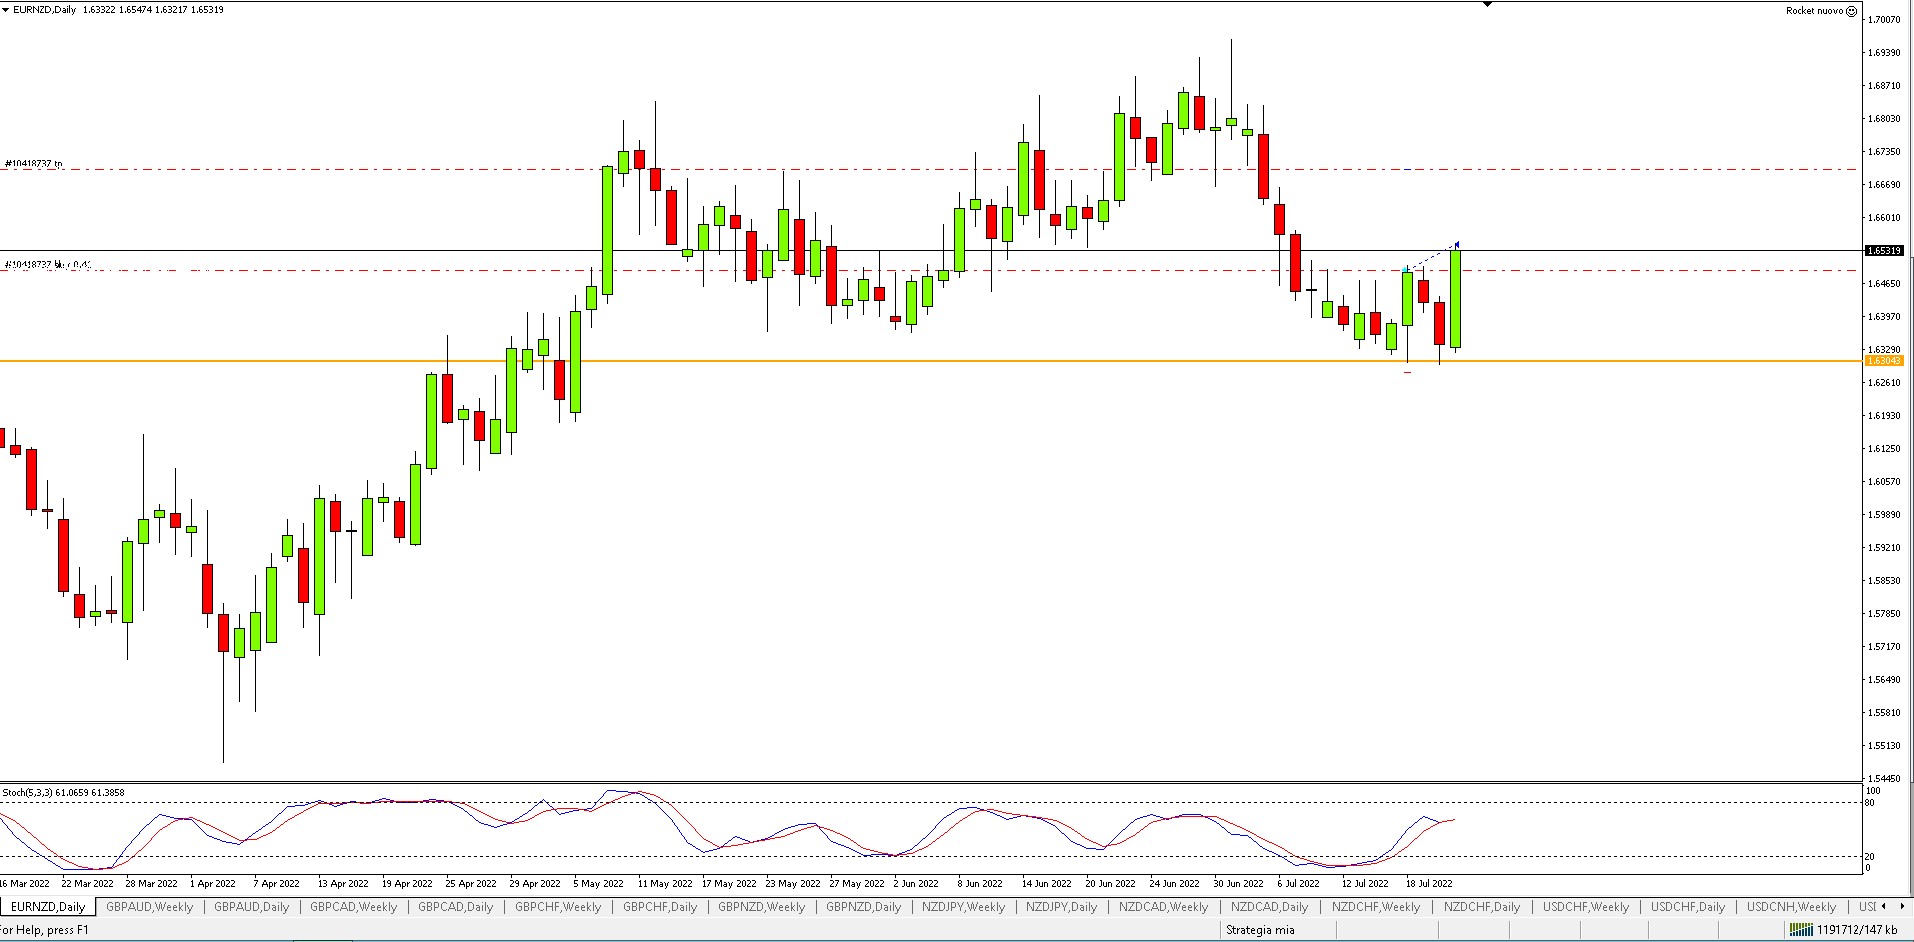Click the #10418737 buy order label

click(x=48, y=264)
